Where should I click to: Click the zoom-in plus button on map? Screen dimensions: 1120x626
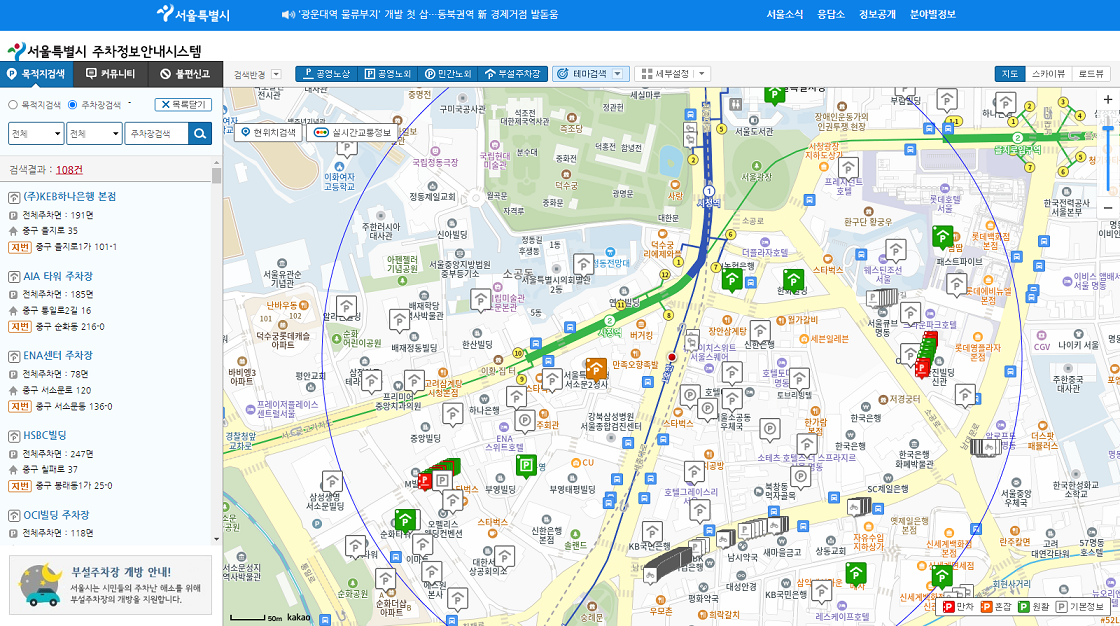[1108, 99]
